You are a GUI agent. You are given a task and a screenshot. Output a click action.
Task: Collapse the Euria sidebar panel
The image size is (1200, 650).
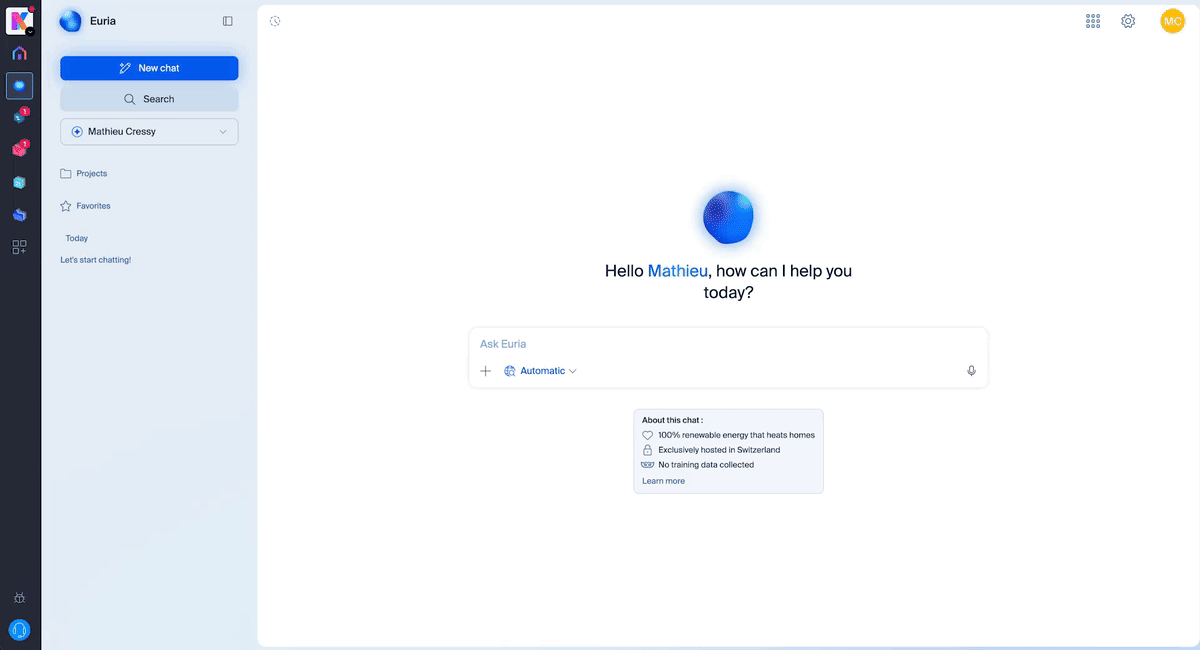click(228, 21)
